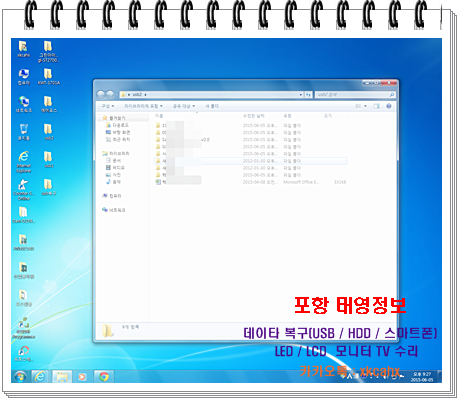Image resolution: width=459 pixels, height=400 pixels.
Task: Open 비디오 (Videos) library
Action: (x=115, y=168)
